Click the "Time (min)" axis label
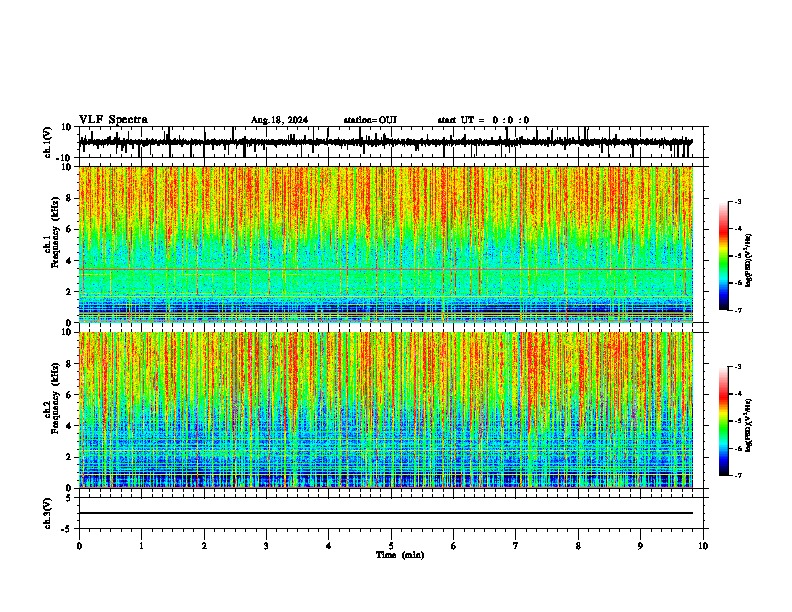 (400, 555)
